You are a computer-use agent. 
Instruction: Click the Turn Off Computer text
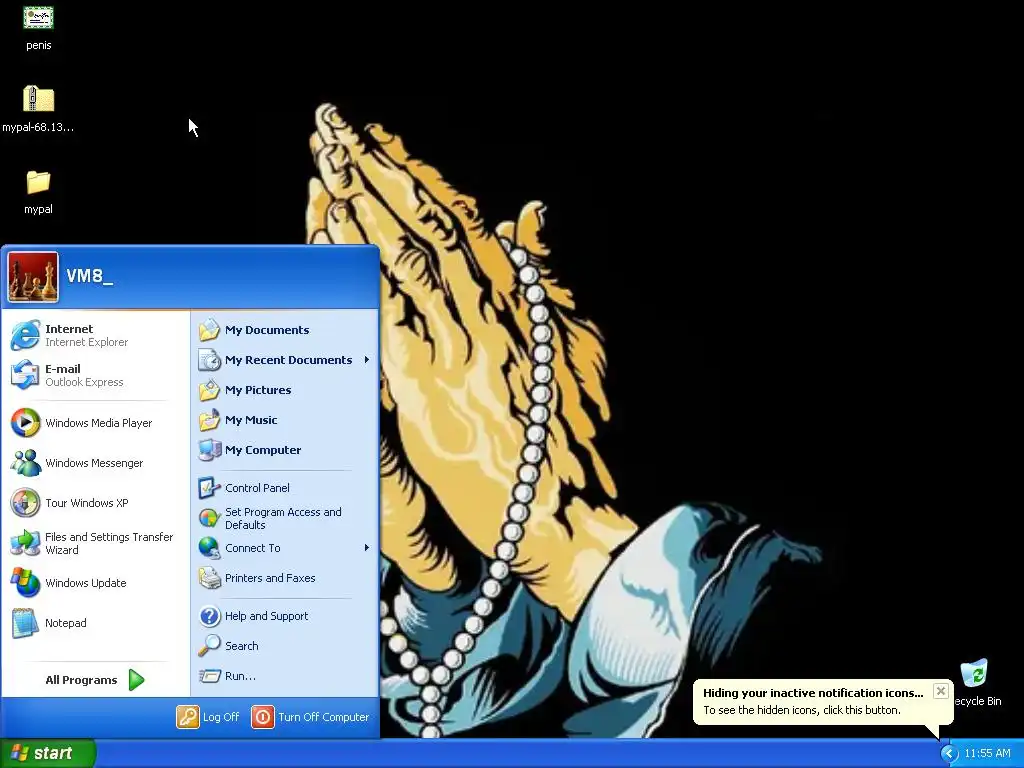click(323, 717)
